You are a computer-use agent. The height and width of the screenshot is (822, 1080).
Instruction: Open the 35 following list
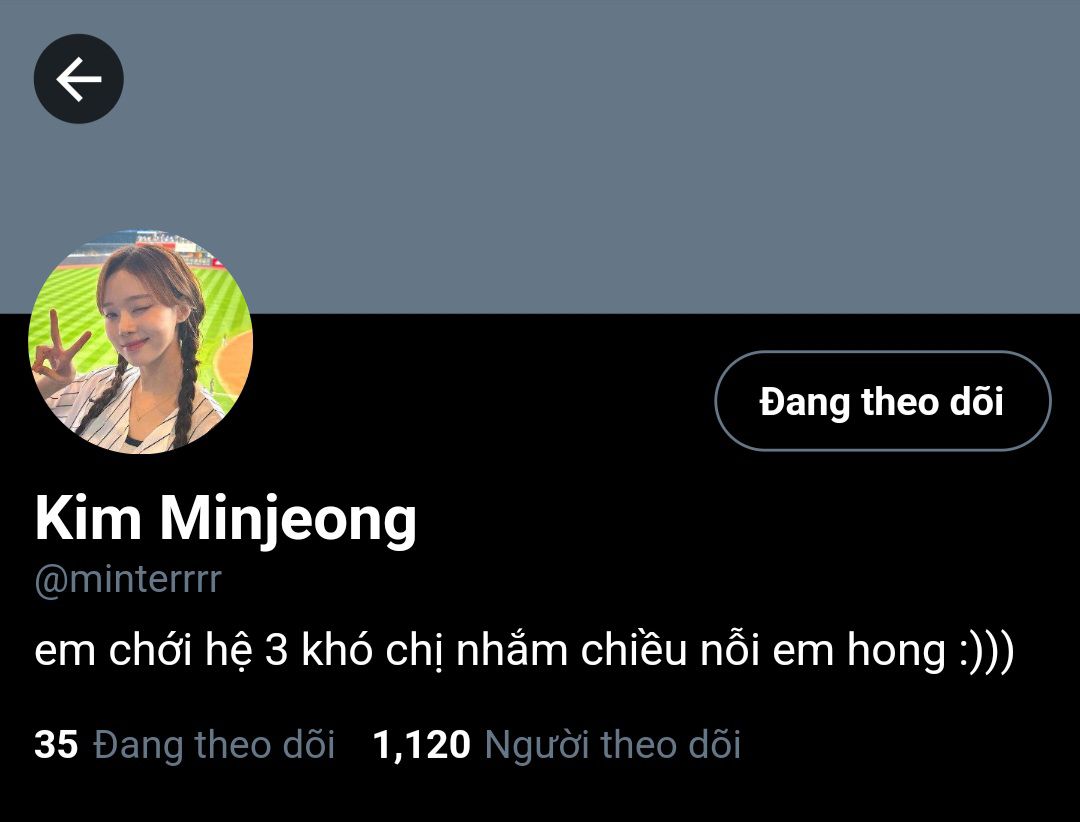[x=185, y=745]
